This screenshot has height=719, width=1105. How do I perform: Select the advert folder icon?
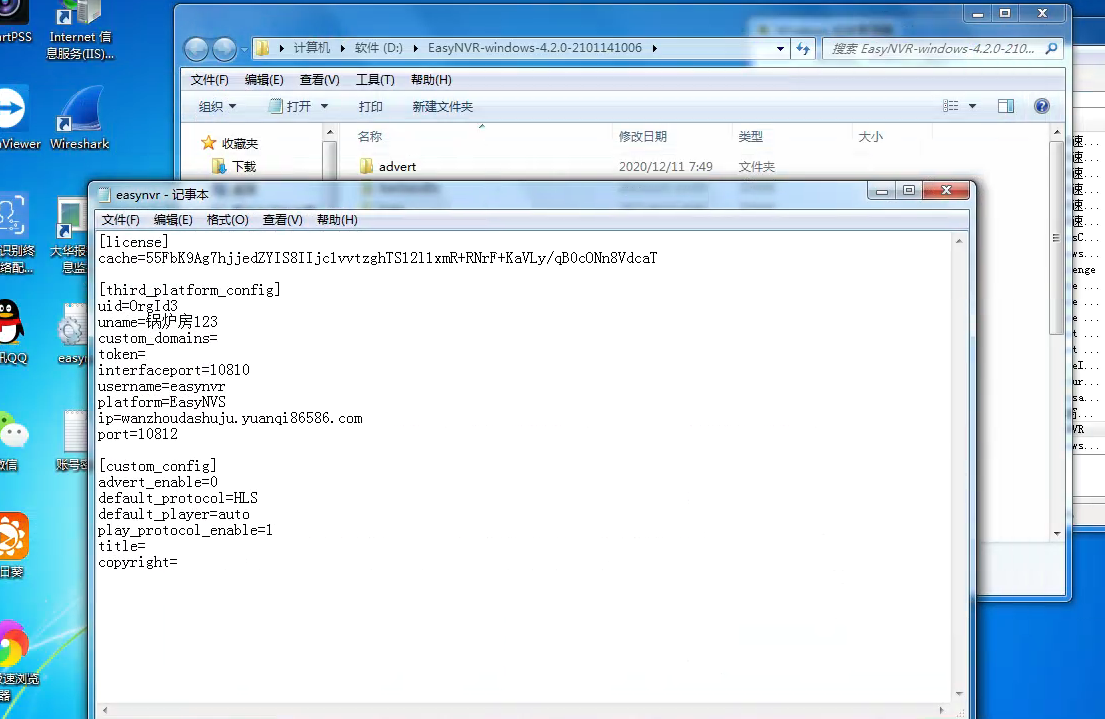click(x=366, y=166)
